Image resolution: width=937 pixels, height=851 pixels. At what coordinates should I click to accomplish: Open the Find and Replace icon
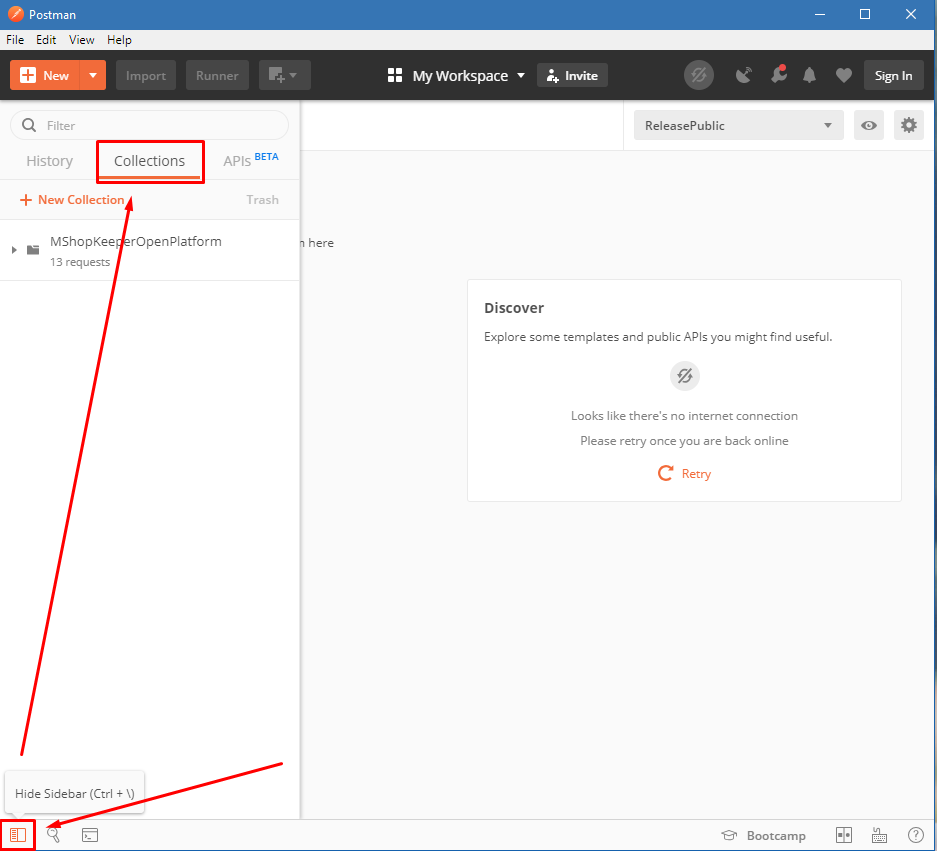(x=53, y=835)
